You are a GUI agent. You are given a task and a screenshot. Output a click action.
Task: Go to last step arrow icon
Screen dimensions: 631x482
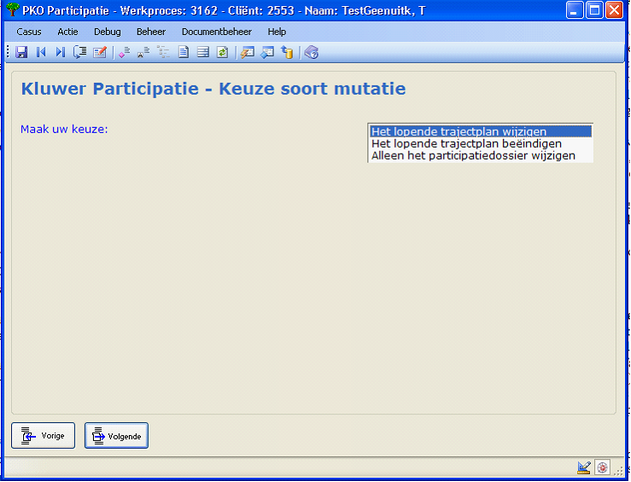tap(60, 52)
